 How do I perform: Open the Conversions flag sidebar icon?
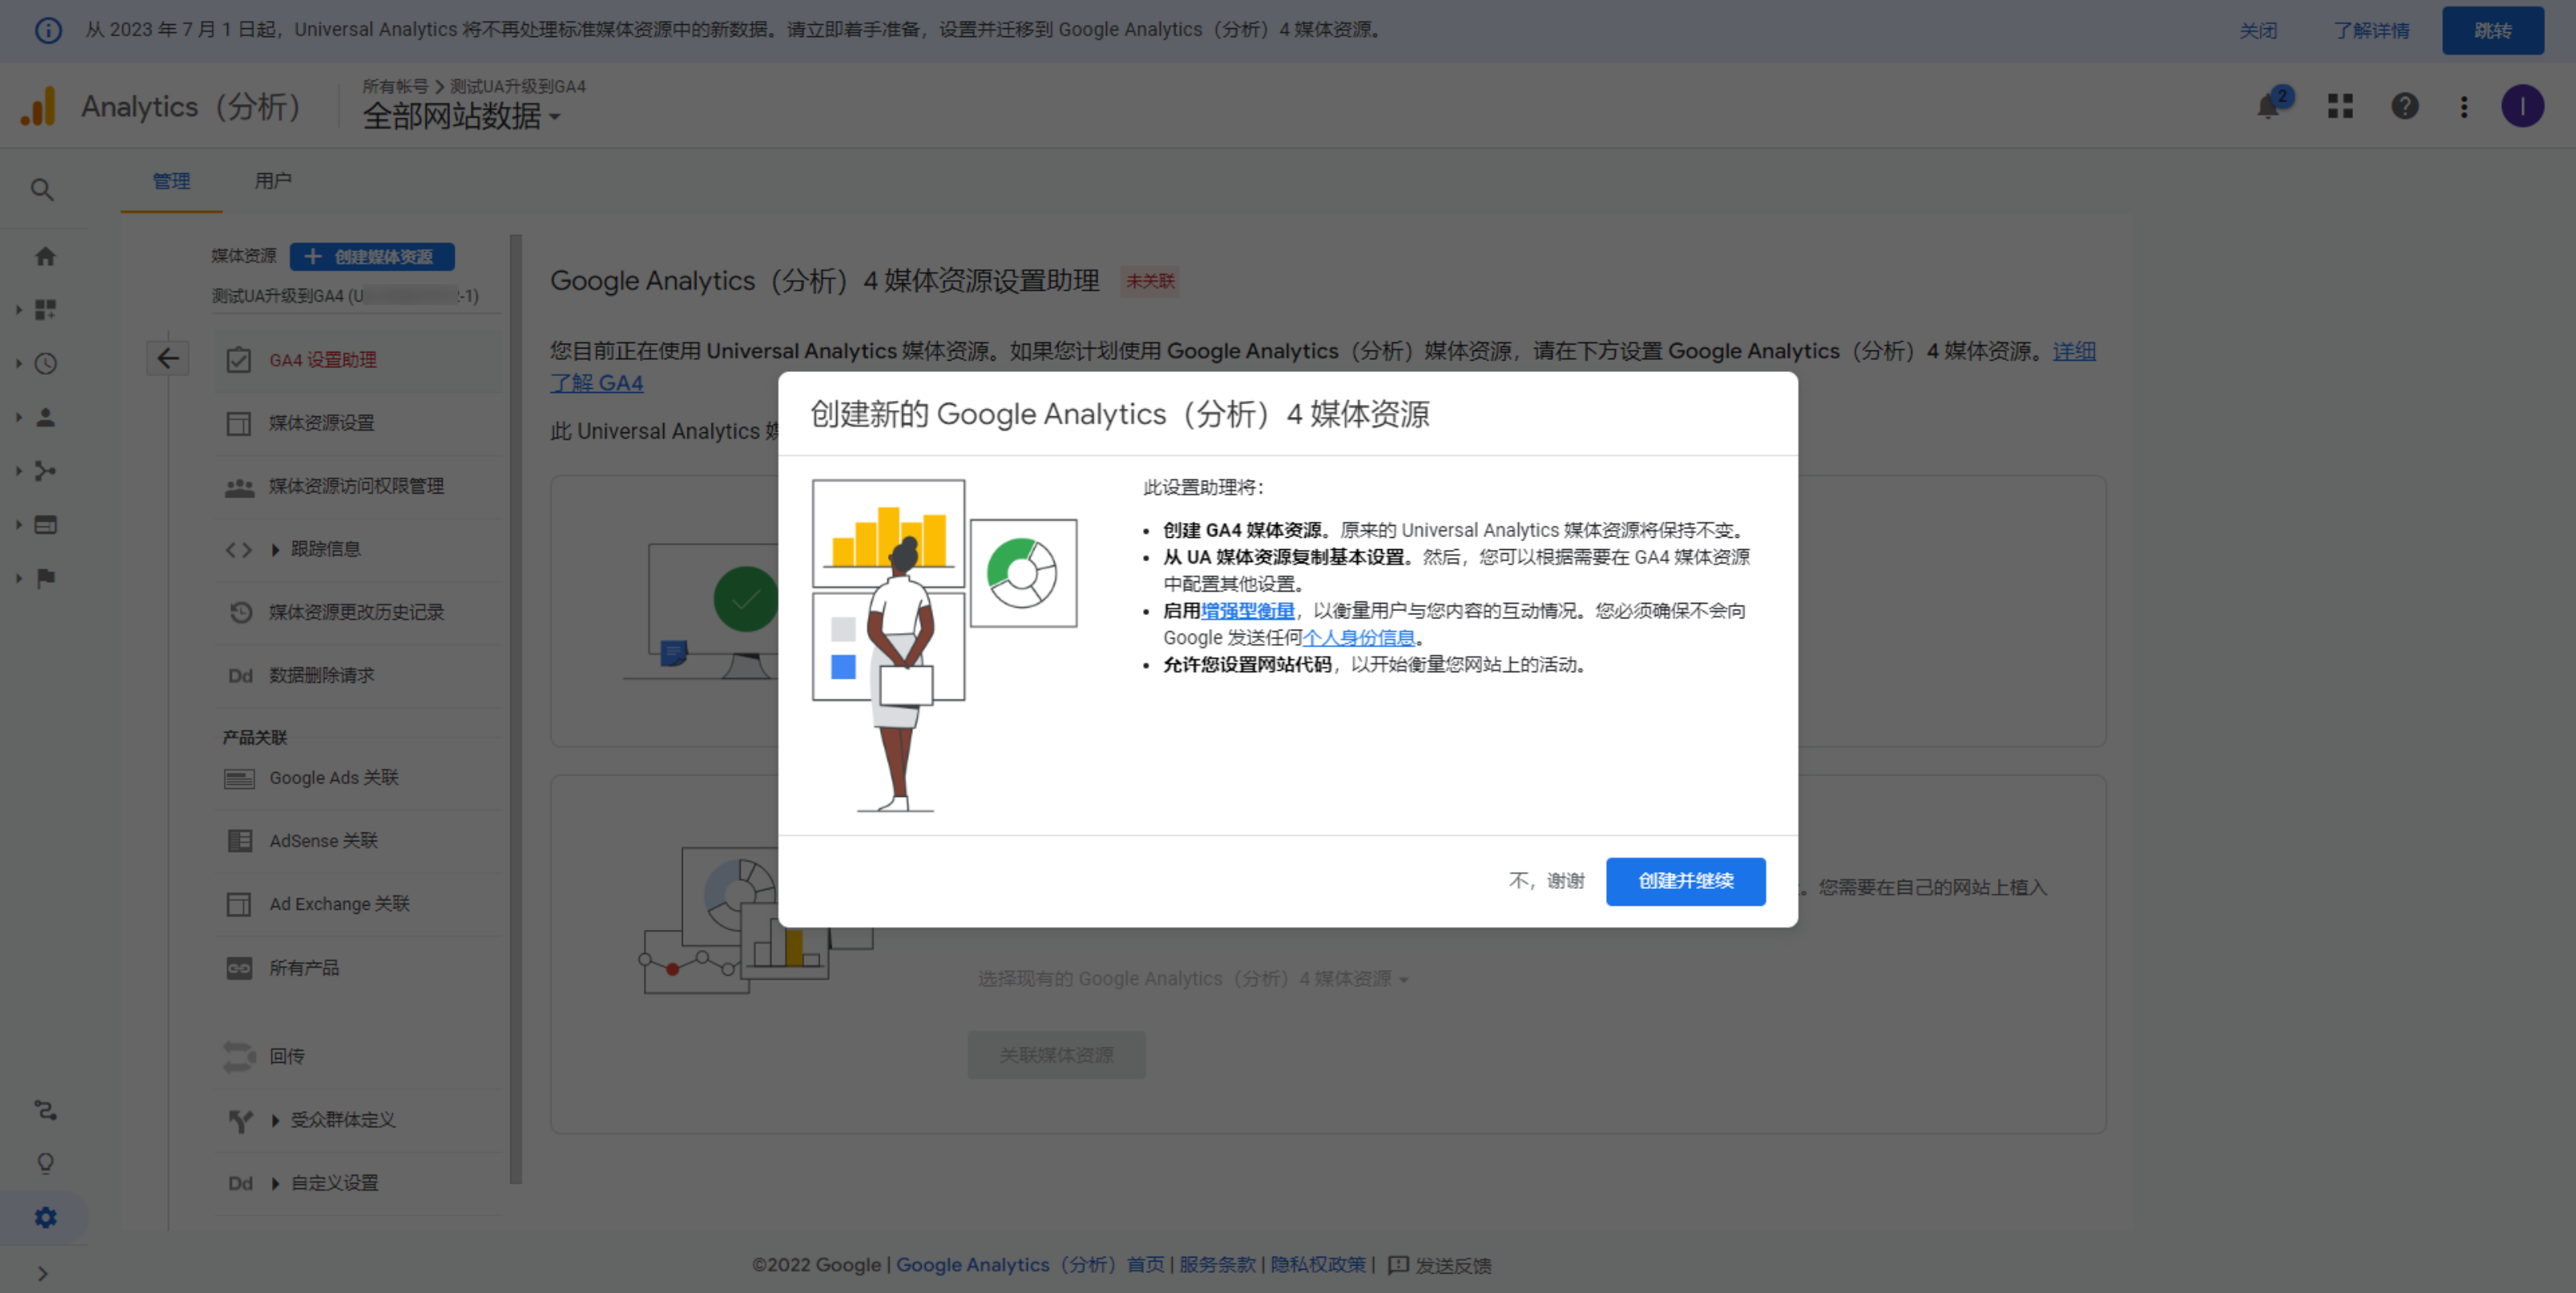coord(45,578)
